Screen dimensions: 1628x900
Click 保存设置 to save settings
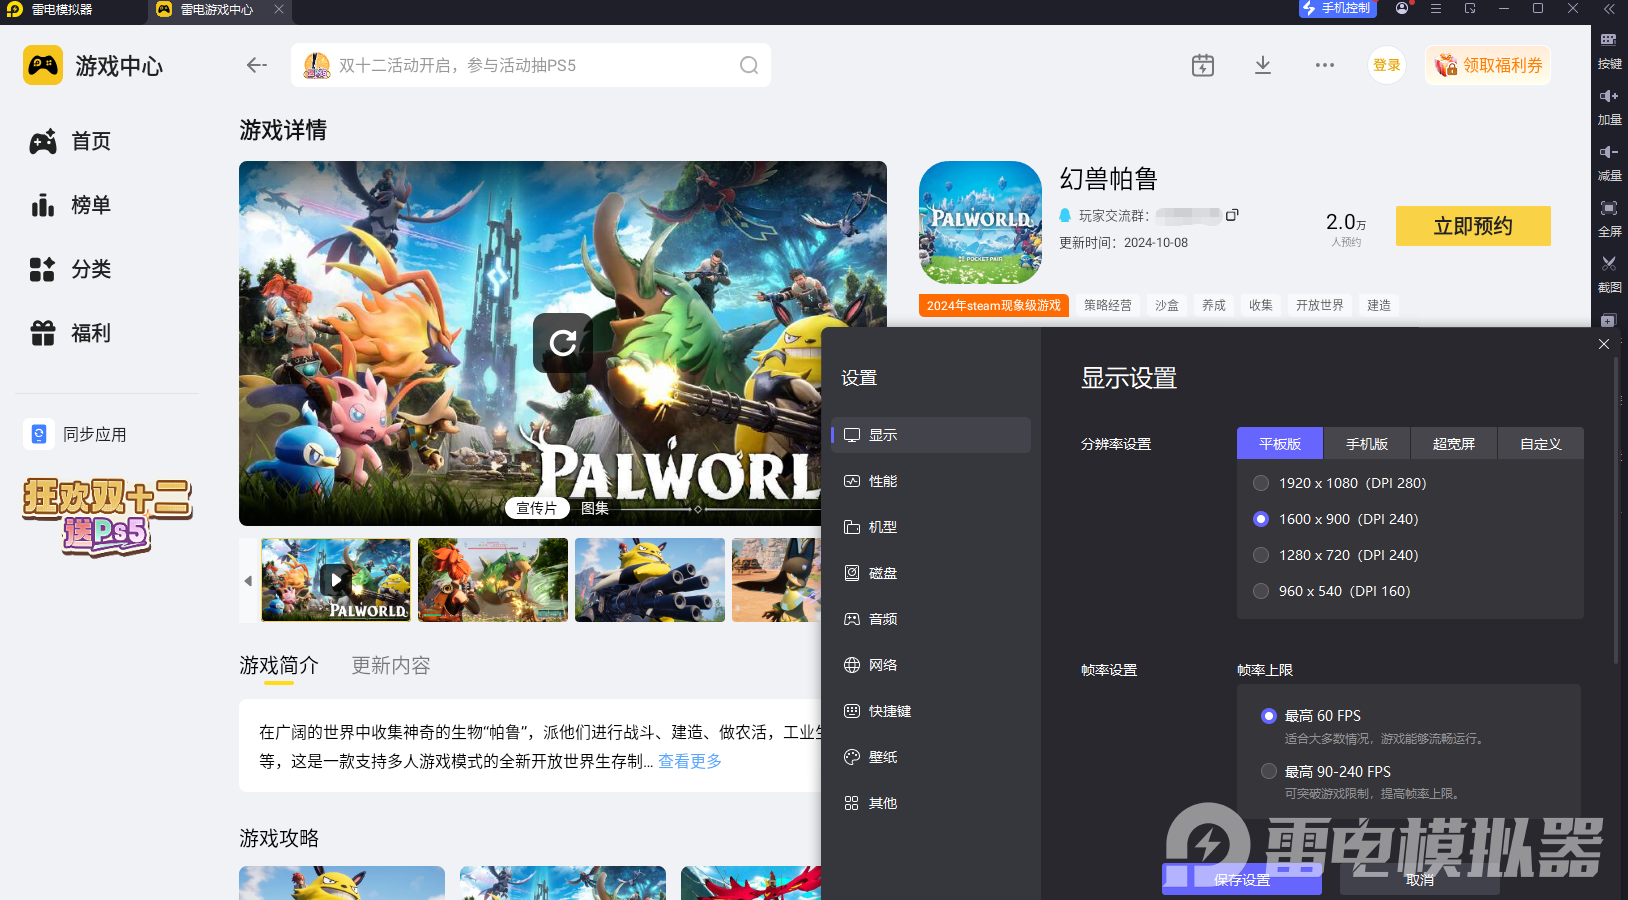[1242, 880]
